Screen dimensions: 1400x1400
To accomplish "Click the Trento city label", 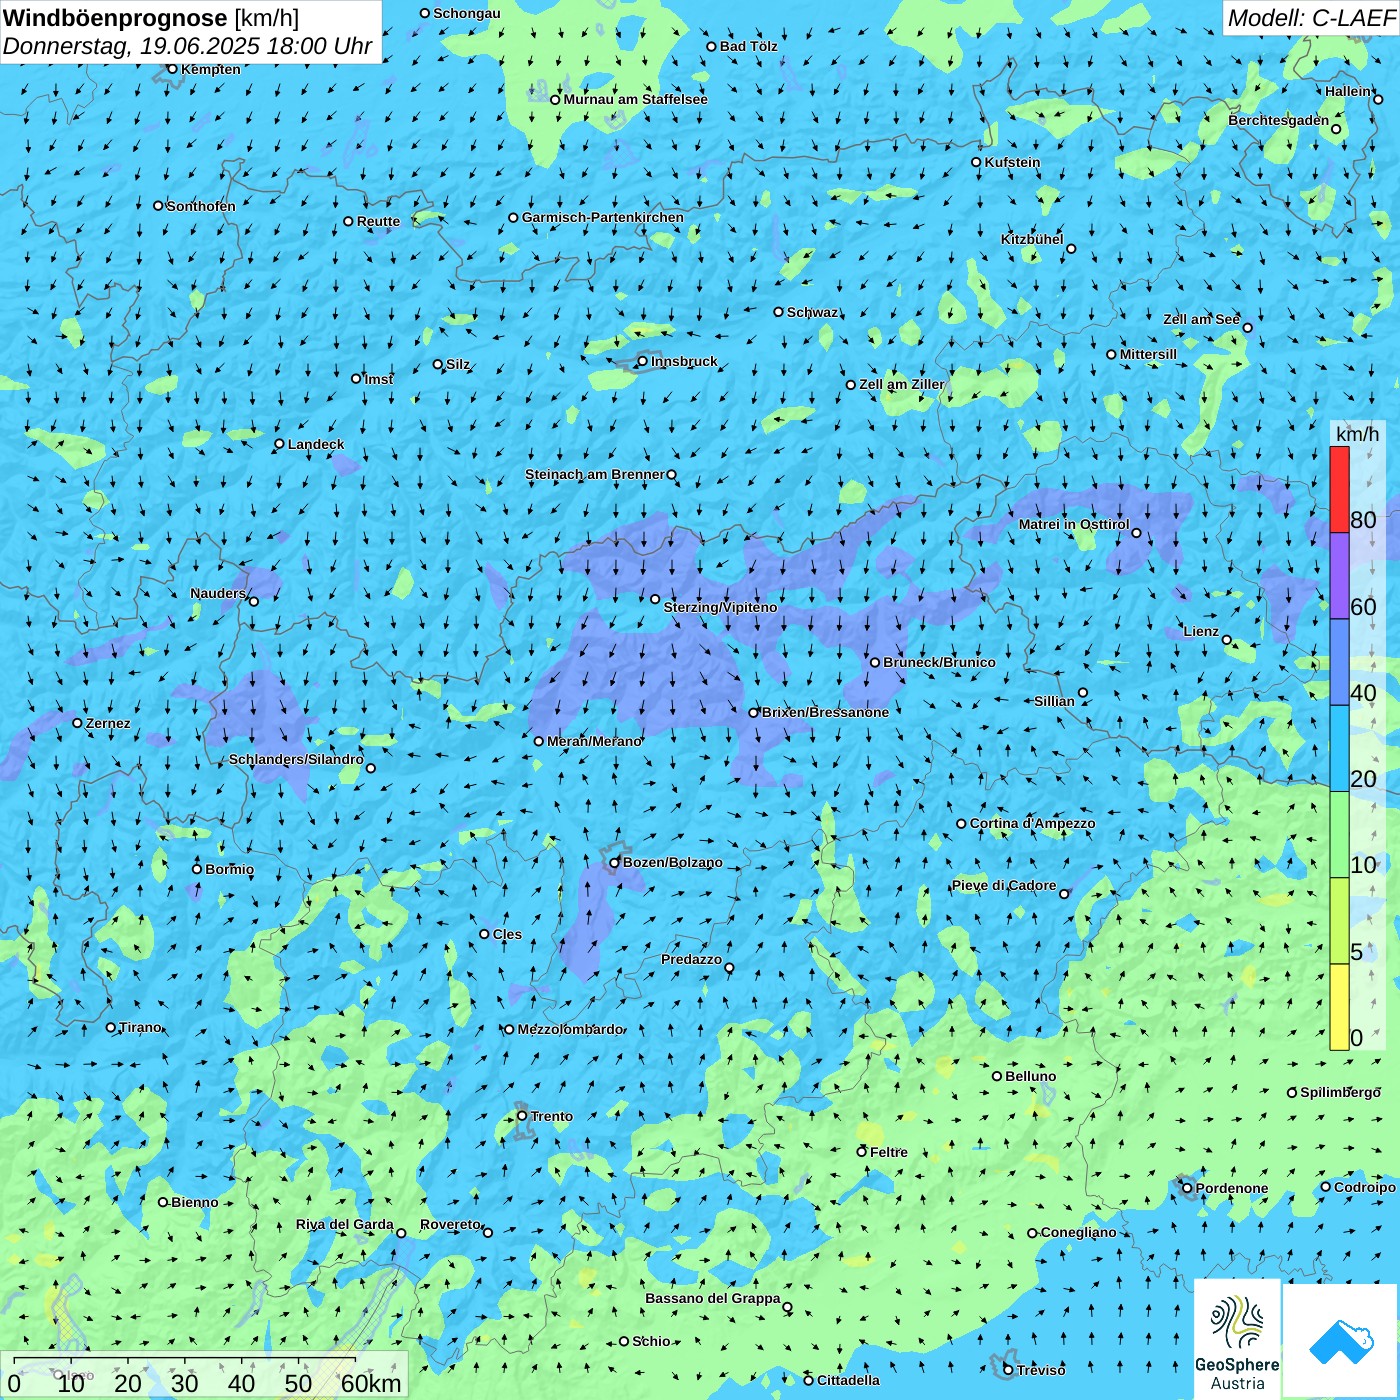I will tap(552, 1116).
